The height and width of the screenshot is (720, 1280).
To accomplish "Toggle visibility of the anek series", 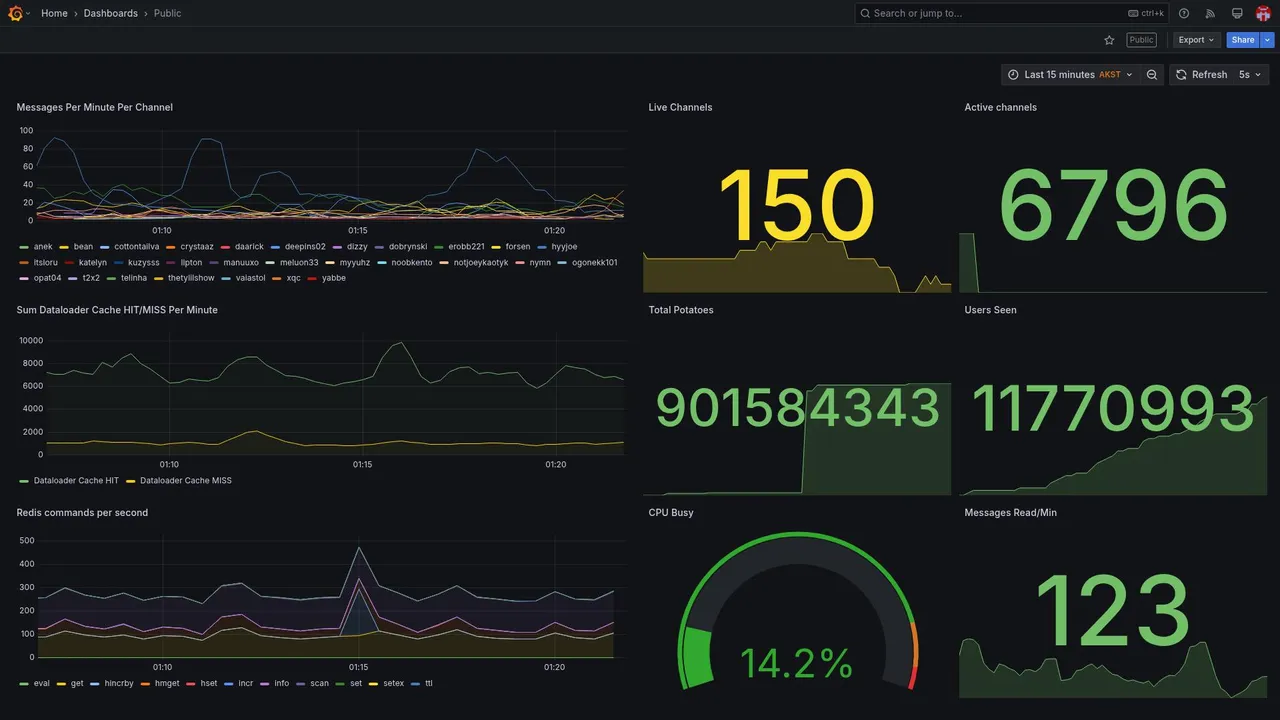I will pyautogui.click(x=43, y=247).
